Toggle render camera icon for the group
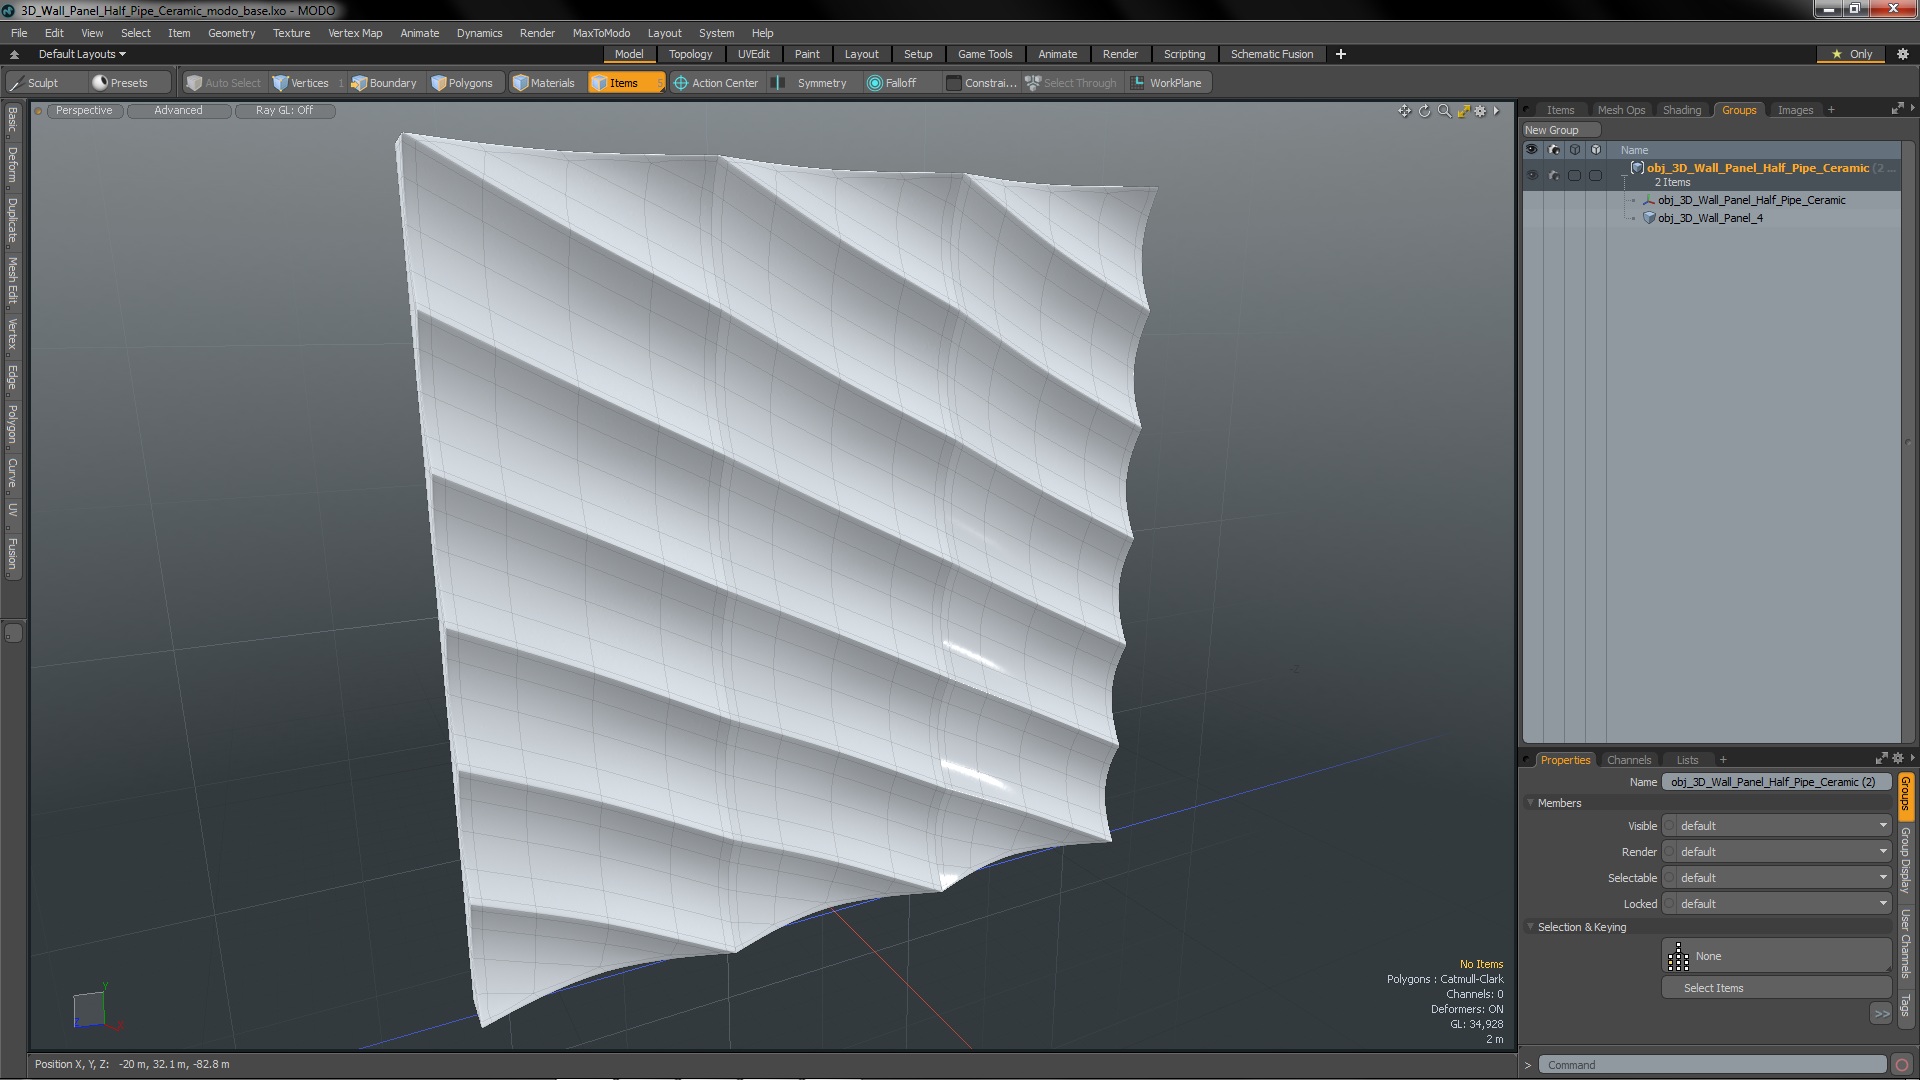Screen dimensions: 1920x1080 [1553, 175]
